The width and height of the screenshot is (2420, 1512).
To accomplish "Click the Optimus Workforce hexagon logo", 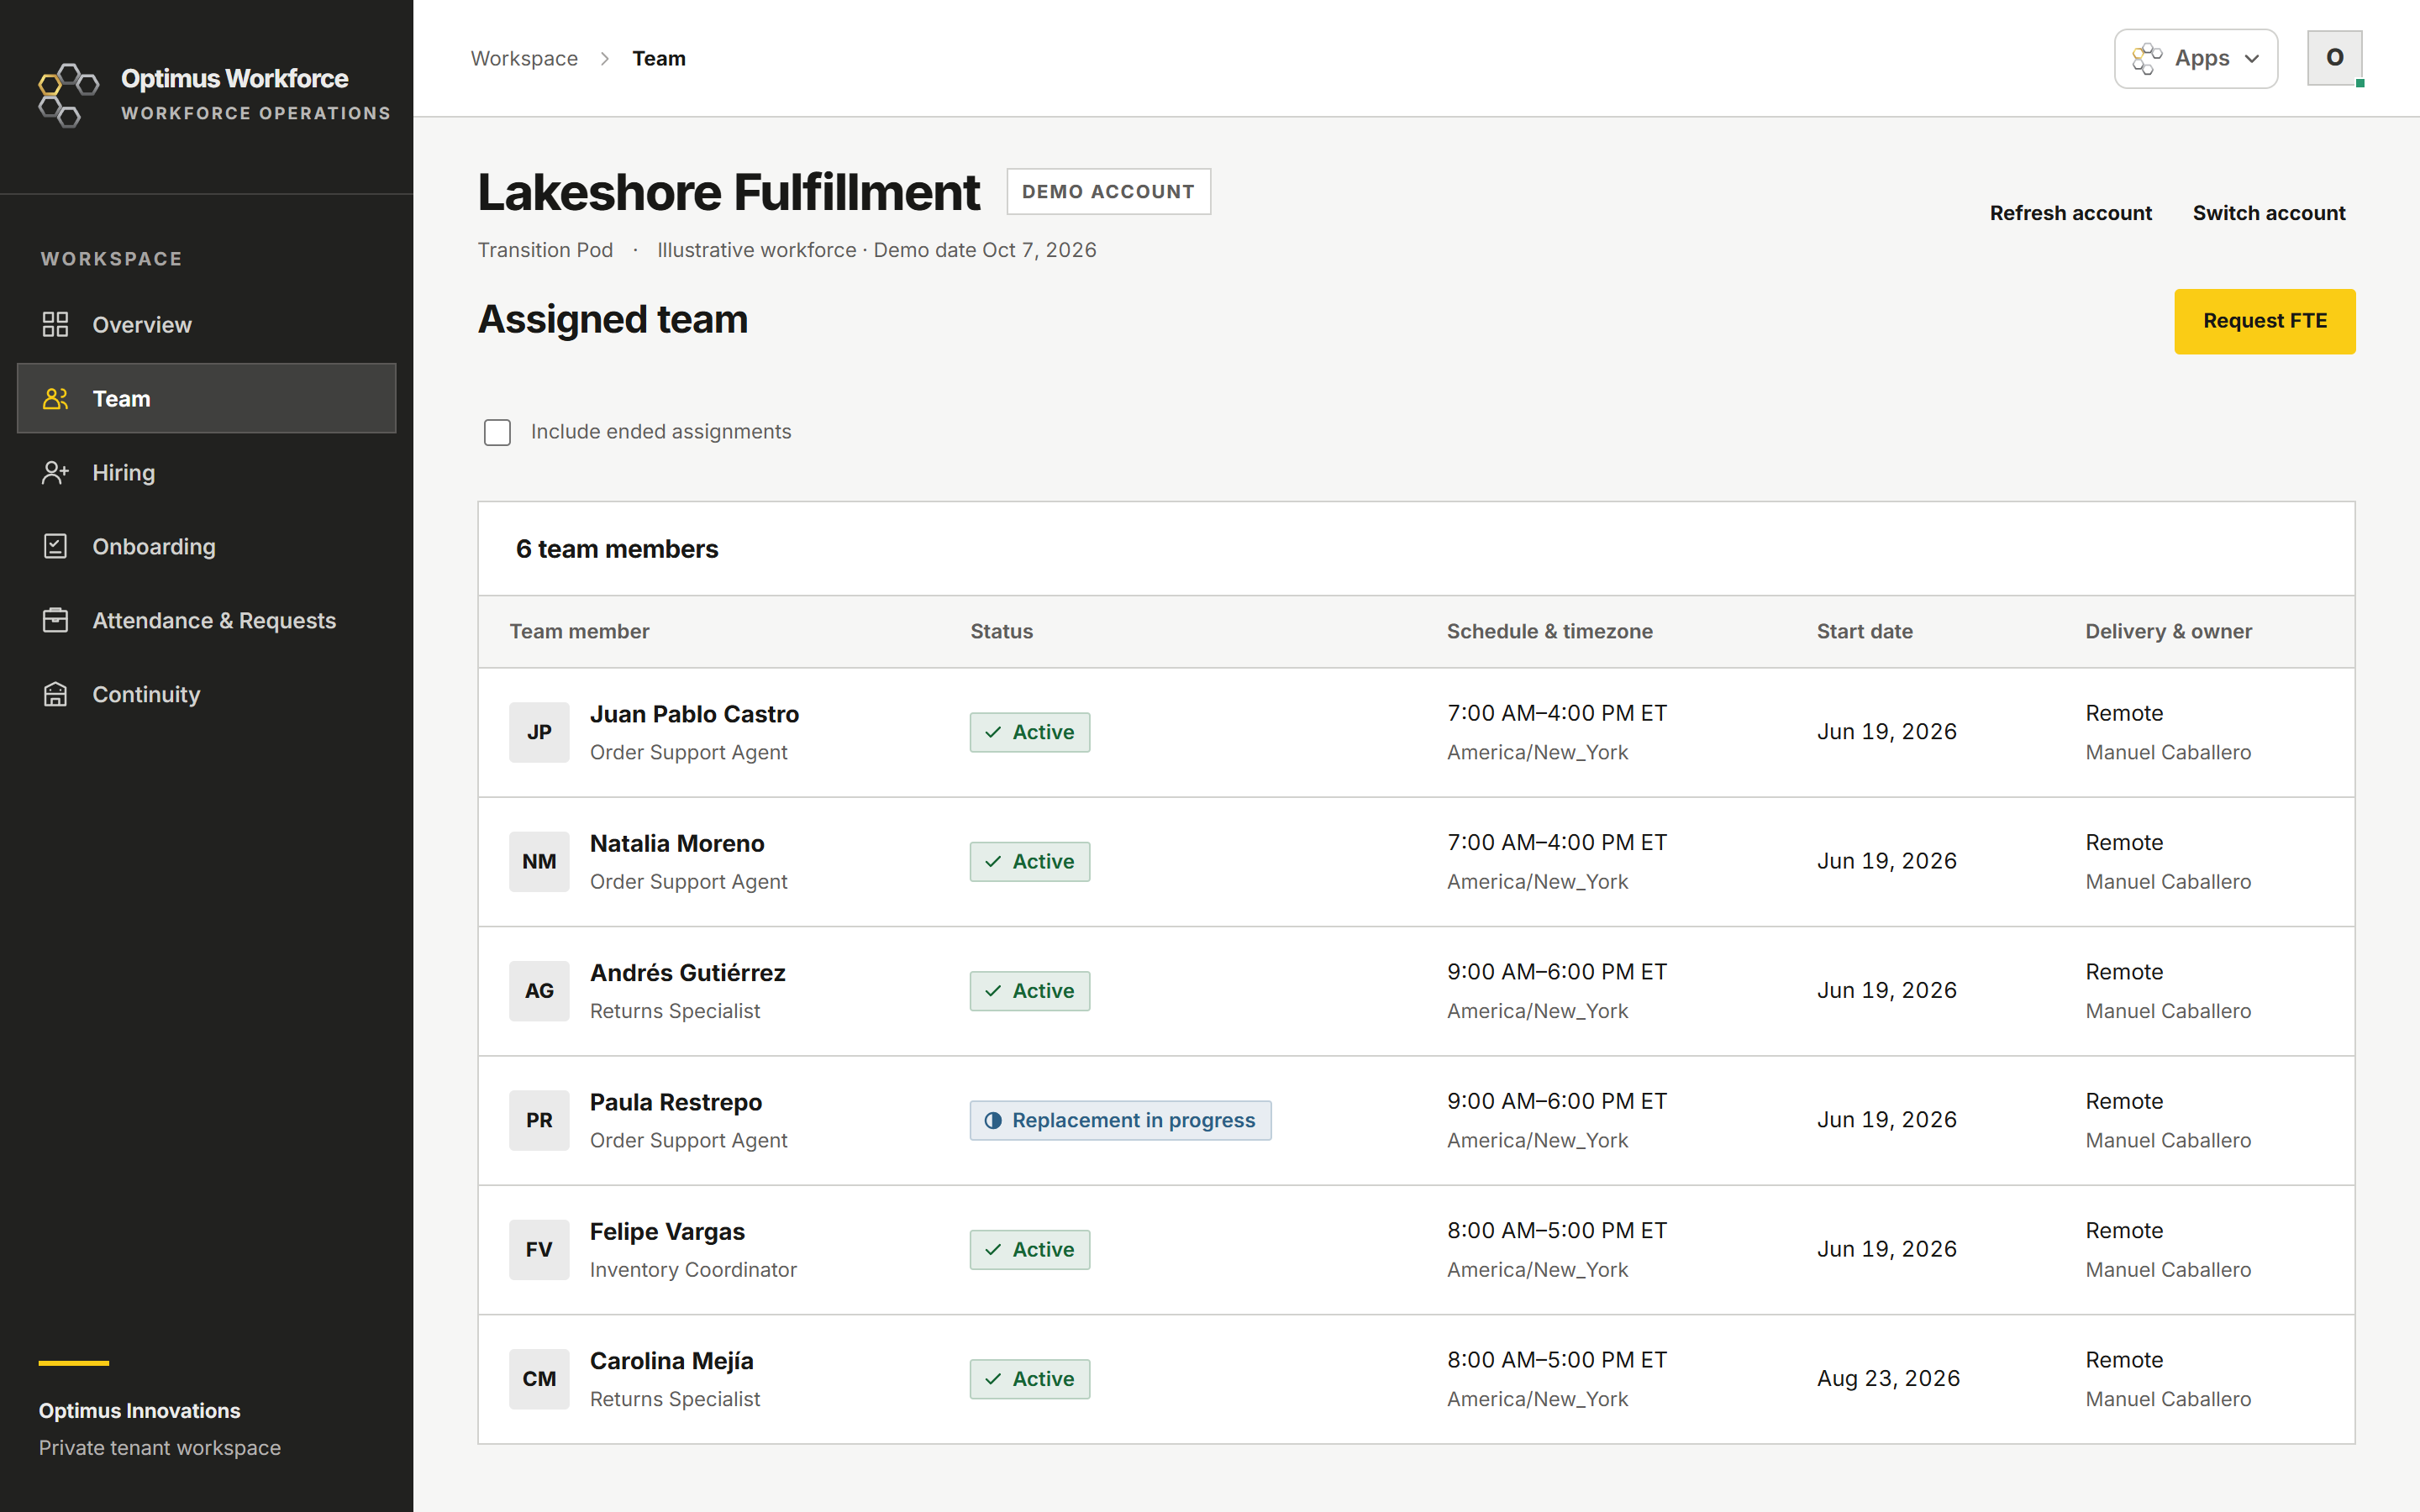I will pyautogui.click(x=68, y=95).
